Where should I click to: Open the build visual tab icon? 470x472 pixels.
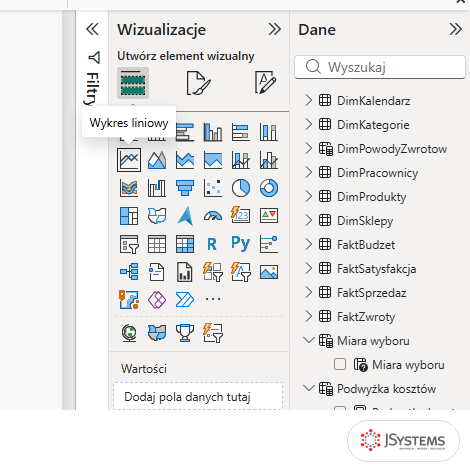(x=133, y=83)
